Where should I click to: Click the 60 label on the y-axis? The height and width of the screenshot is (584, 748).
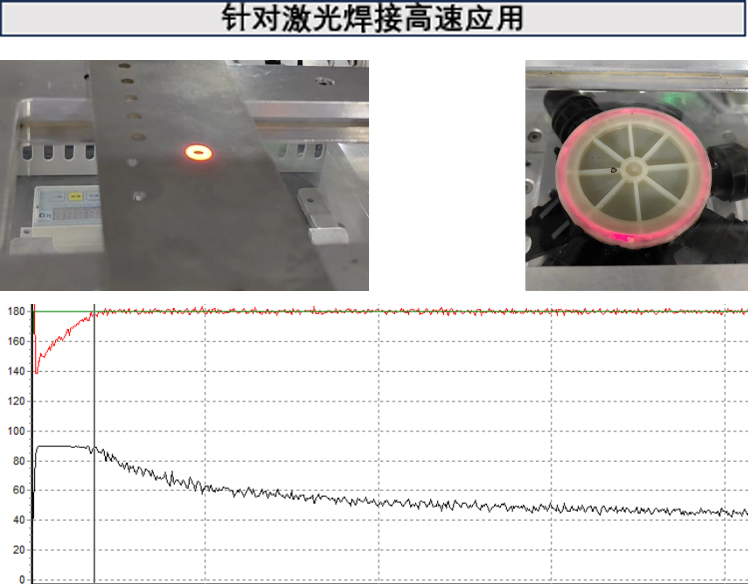point(18,490)
